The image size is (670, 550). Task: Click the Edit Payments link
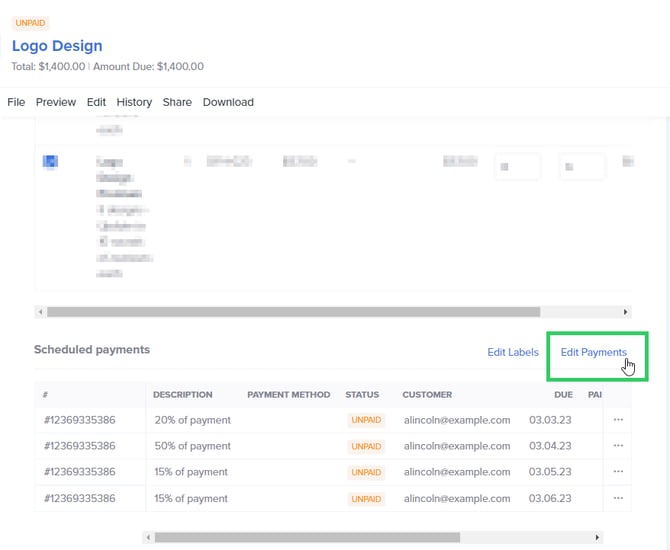tap(594, 352)
